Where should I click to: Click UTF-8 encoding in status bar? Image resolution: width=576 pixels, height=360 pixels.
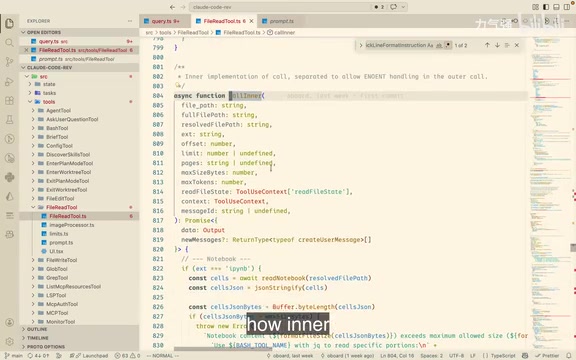456,356
